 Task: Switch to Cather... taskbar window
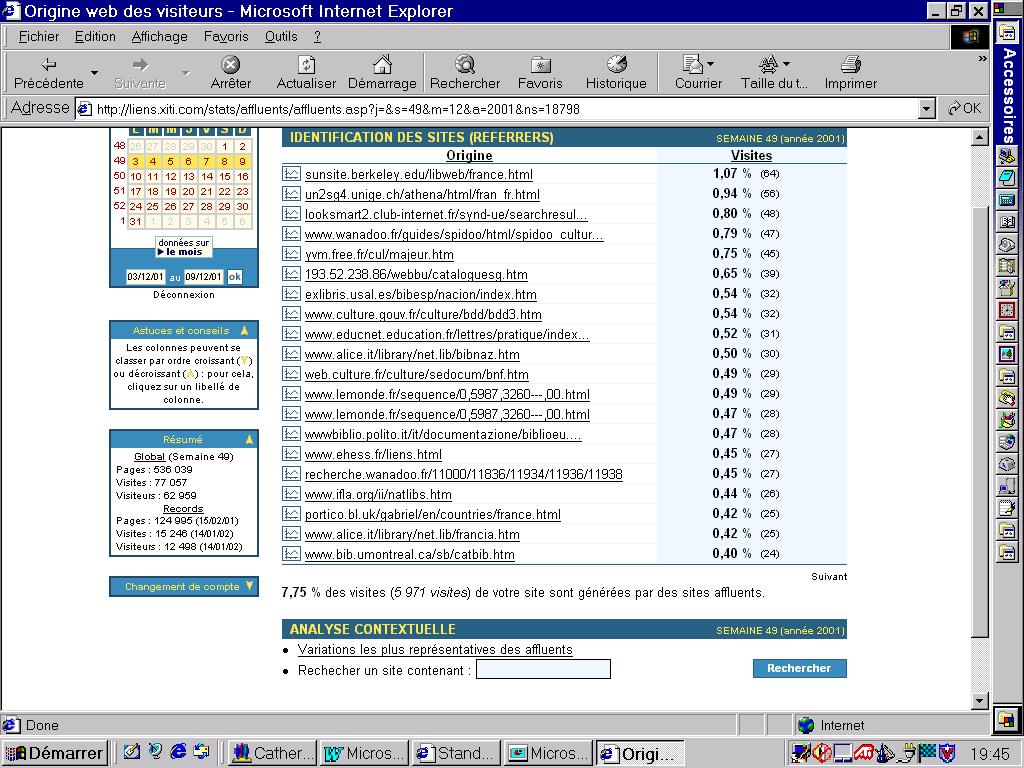[x=274, y=753]
